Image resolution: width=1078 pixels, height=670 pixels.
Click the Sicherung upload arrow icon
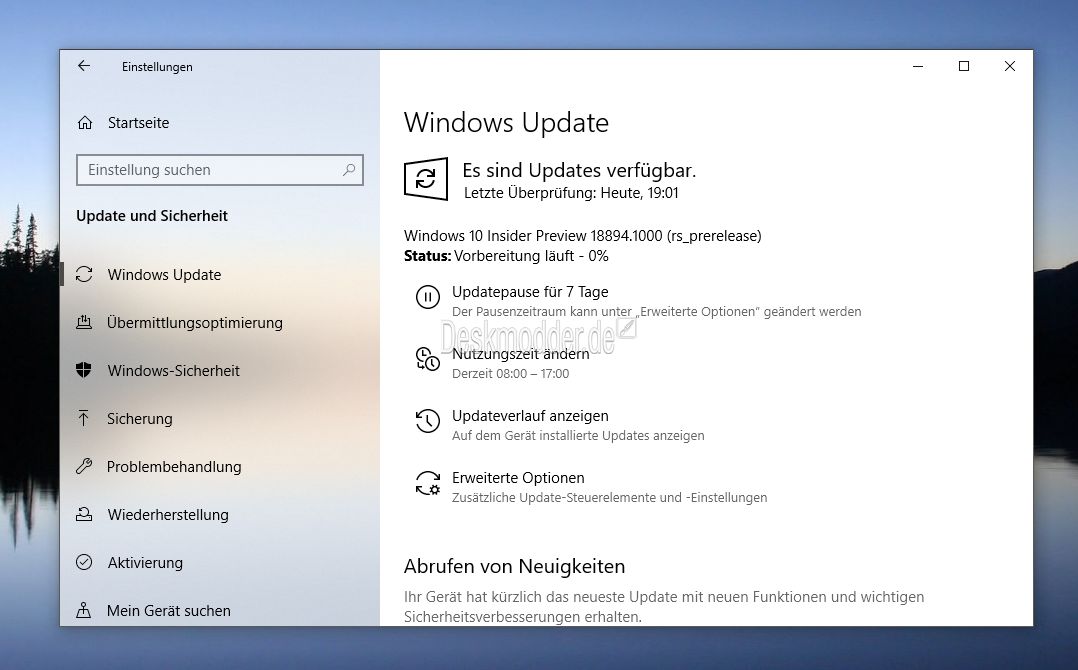(83, 418)
